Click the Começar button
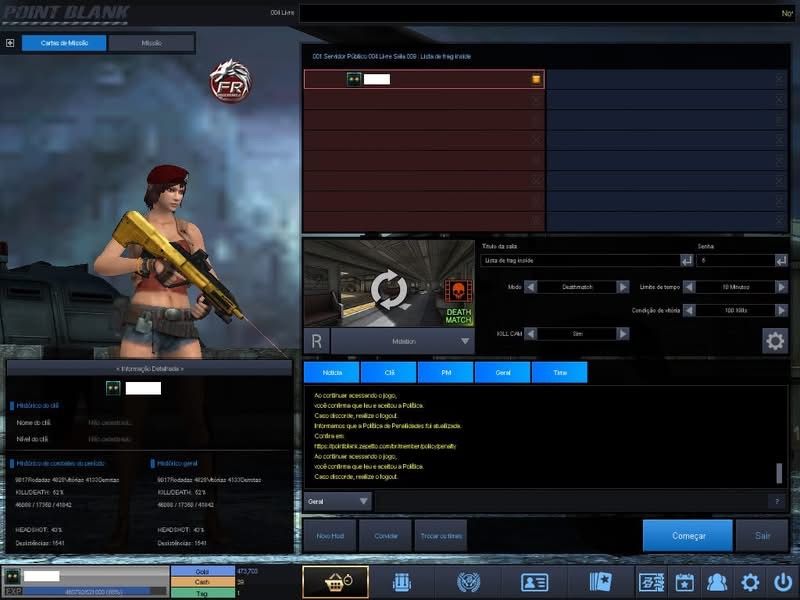Viewport: 800px width, 600px height. tap(688, 536)
